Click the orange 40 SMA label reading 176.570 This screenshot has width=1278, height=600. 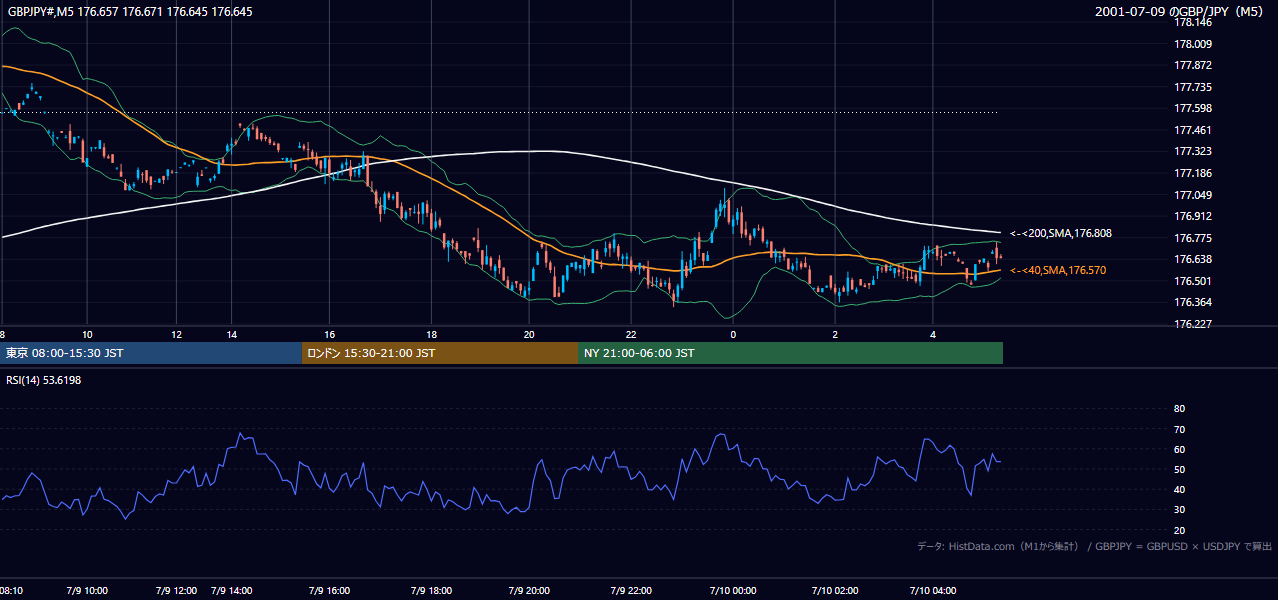(1057, 270)
